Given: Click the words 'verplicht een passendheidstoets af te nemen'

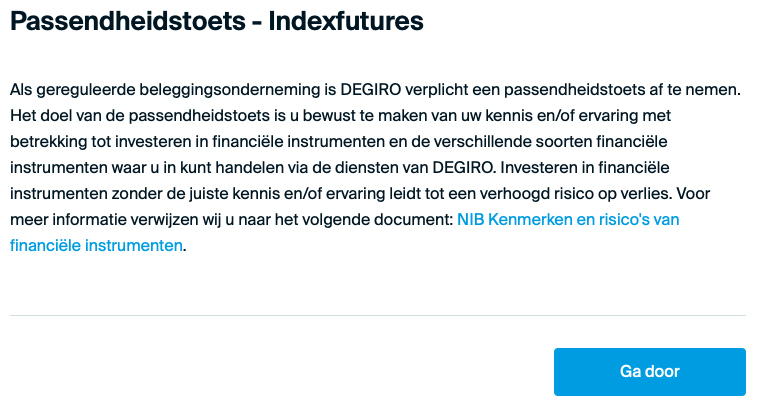Looking at the screenshot, I should click(573, 90).
